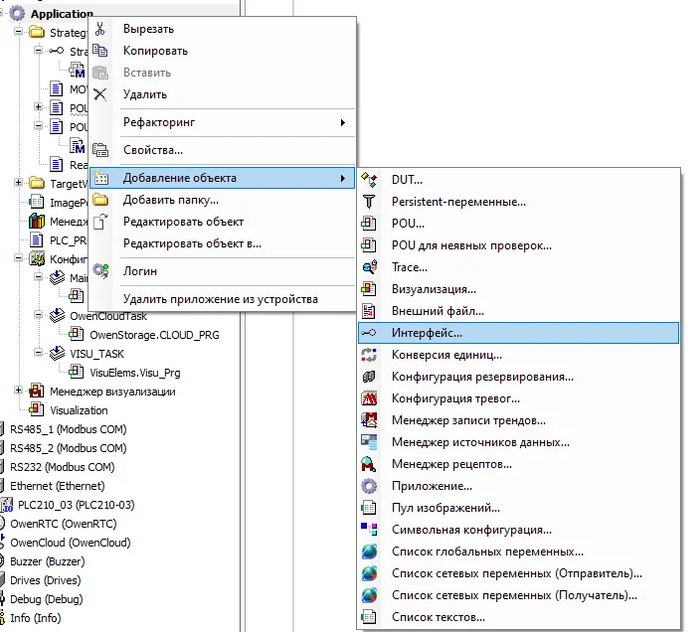Select the OwenCloud (OwenCloud) device node
The width and height of the screenshot is (700, 632).
click(70, 543)
